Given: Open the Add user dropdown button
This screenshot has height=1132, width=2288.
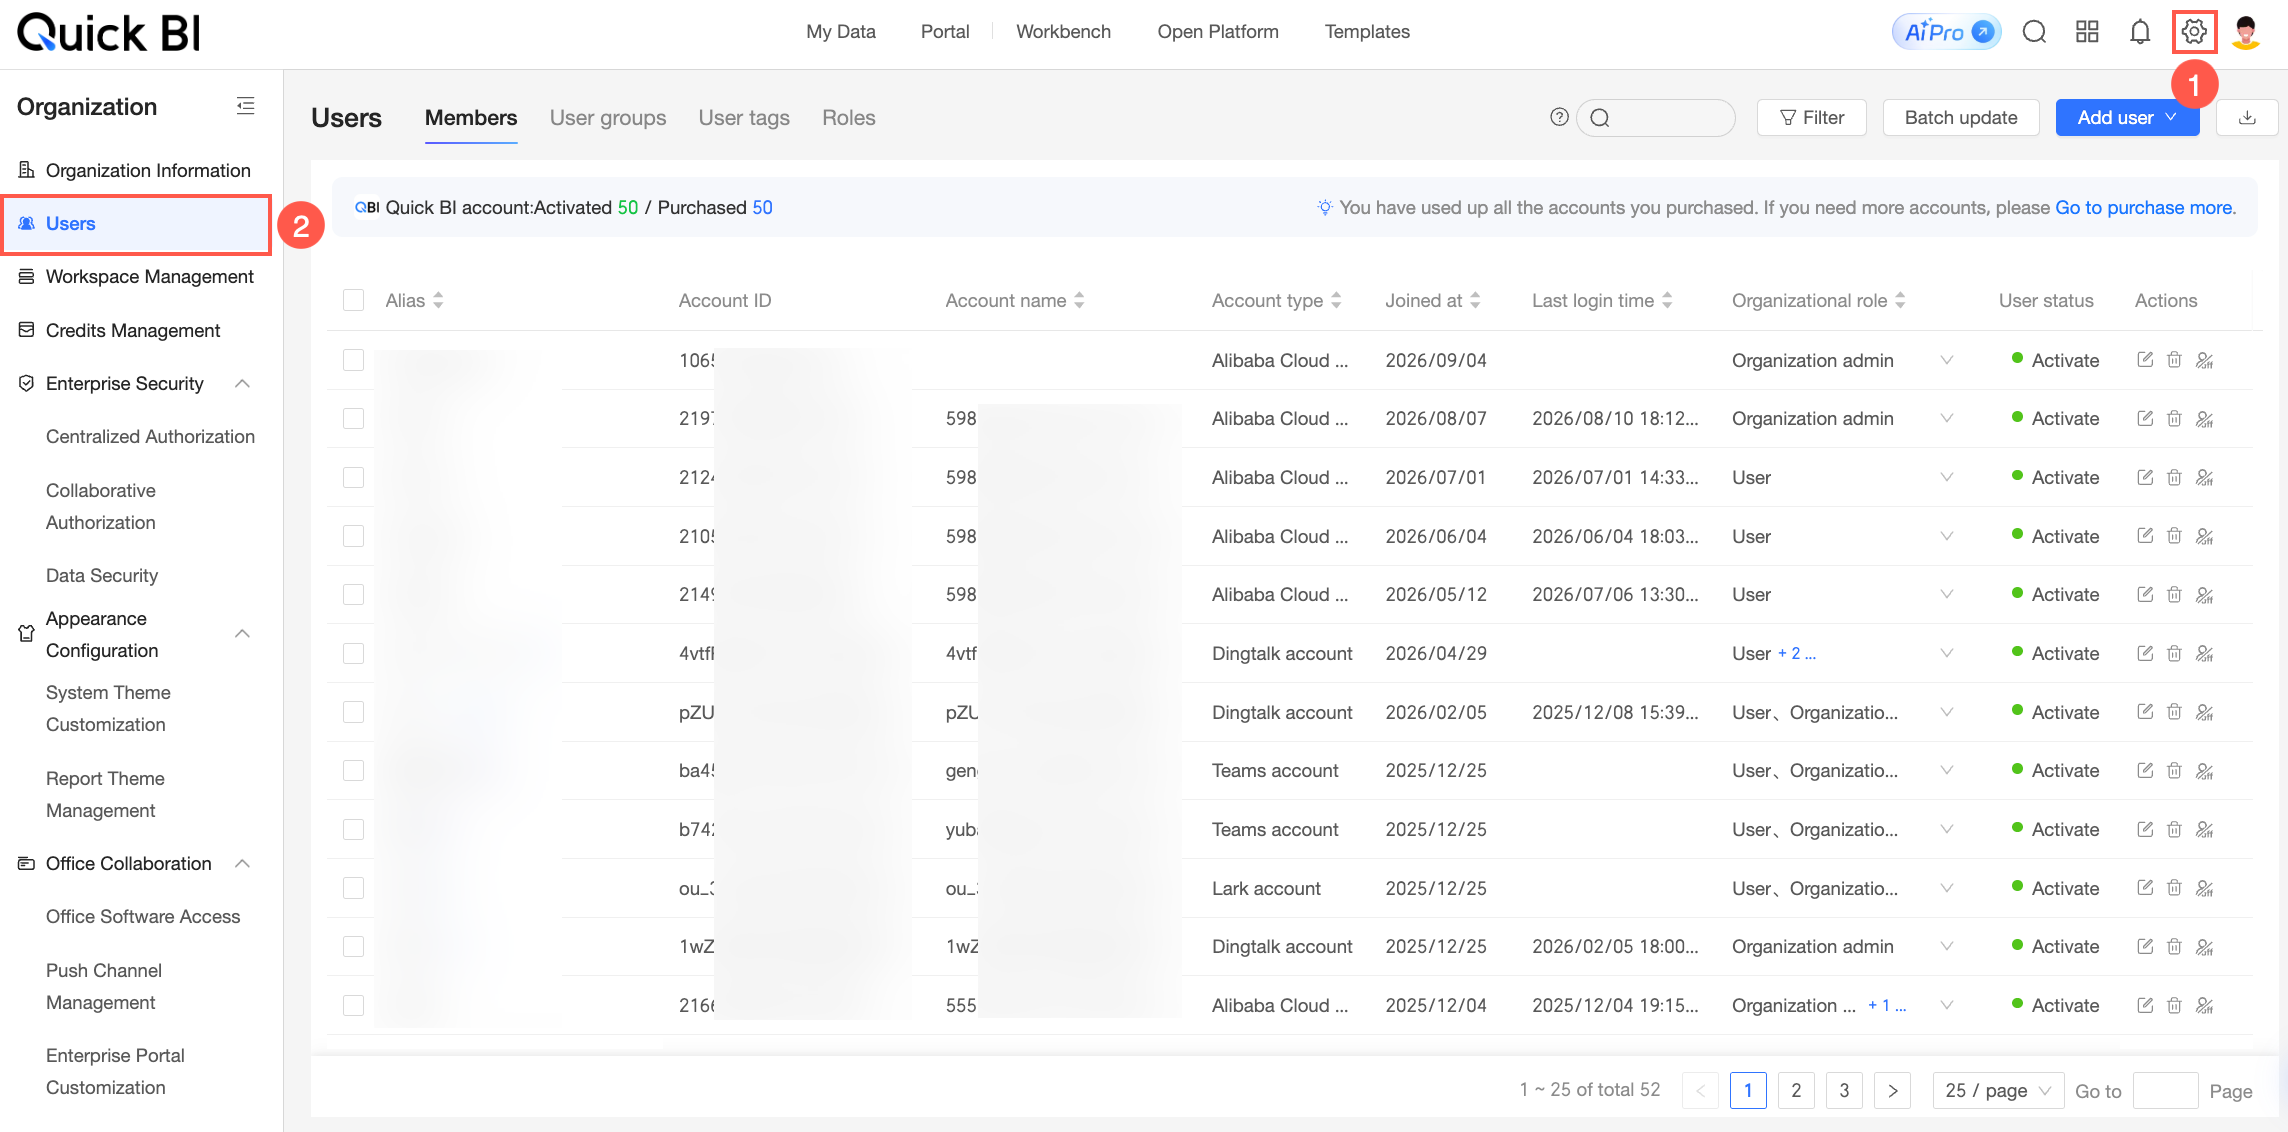Looking at the screenshot, I should point(2127,118).
